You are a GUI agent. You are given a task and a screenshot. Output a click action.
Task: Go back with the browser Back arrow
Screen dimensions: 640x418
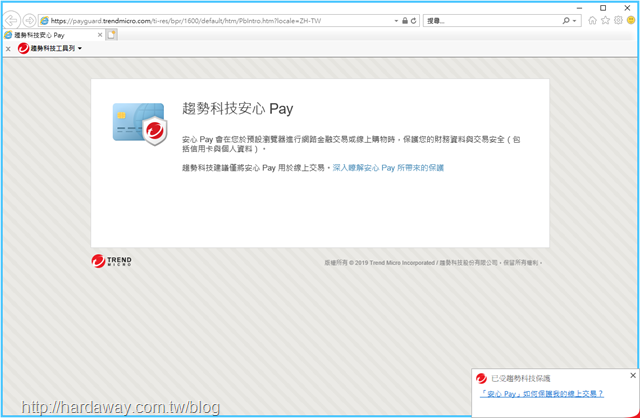11,20
